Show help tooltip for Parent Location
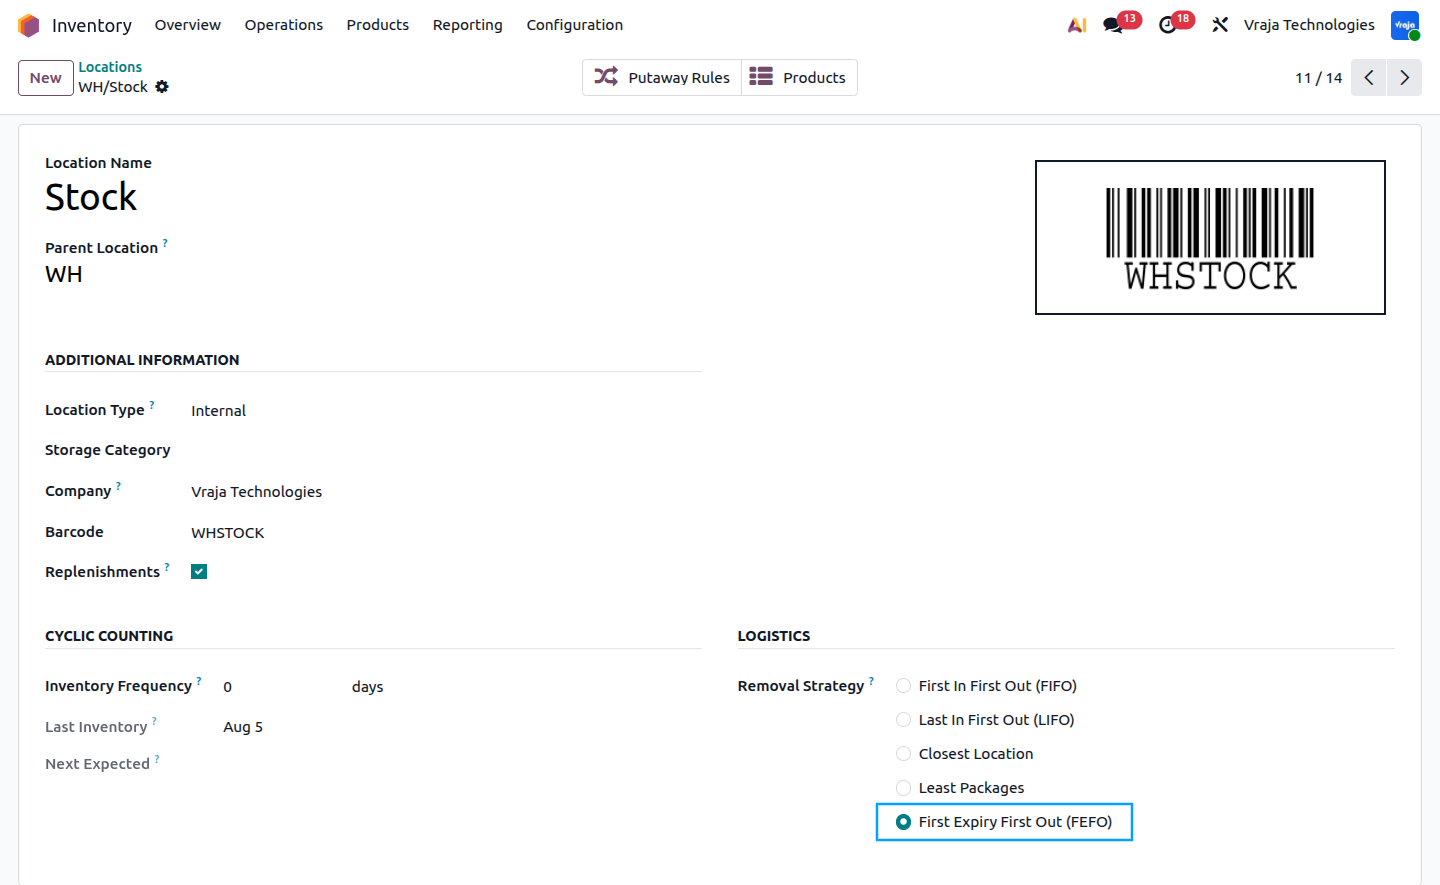The height and width of the screenshot is (885, 1440). tap(165, 243)
